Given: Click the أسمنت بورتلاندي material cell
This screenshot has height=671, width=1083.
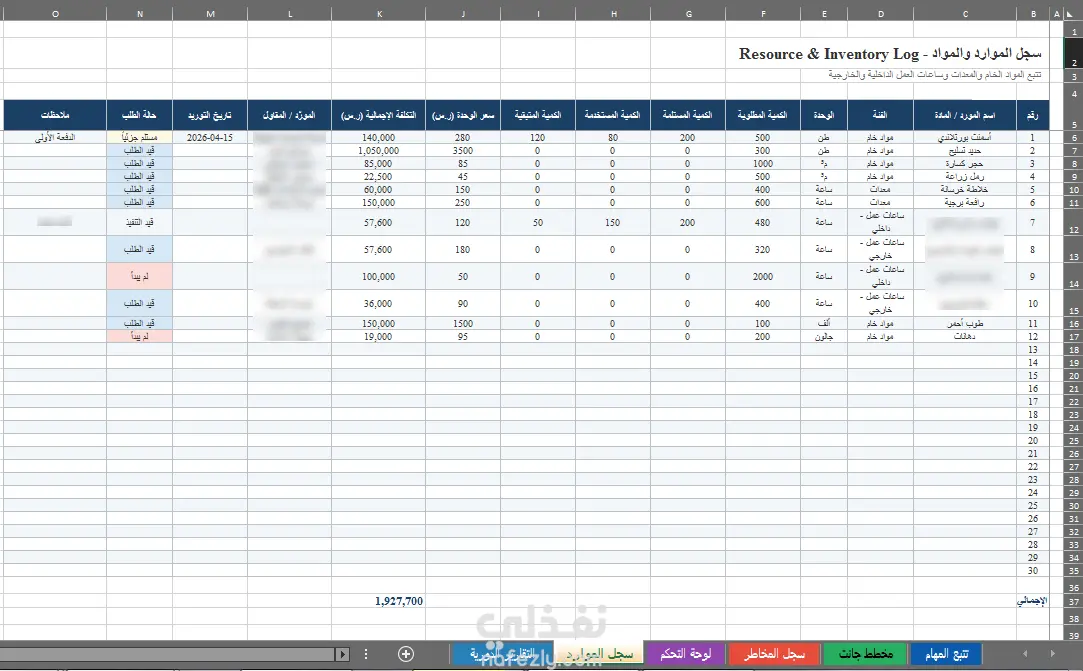Looking at the screenshot, I should tap(965, 138).
